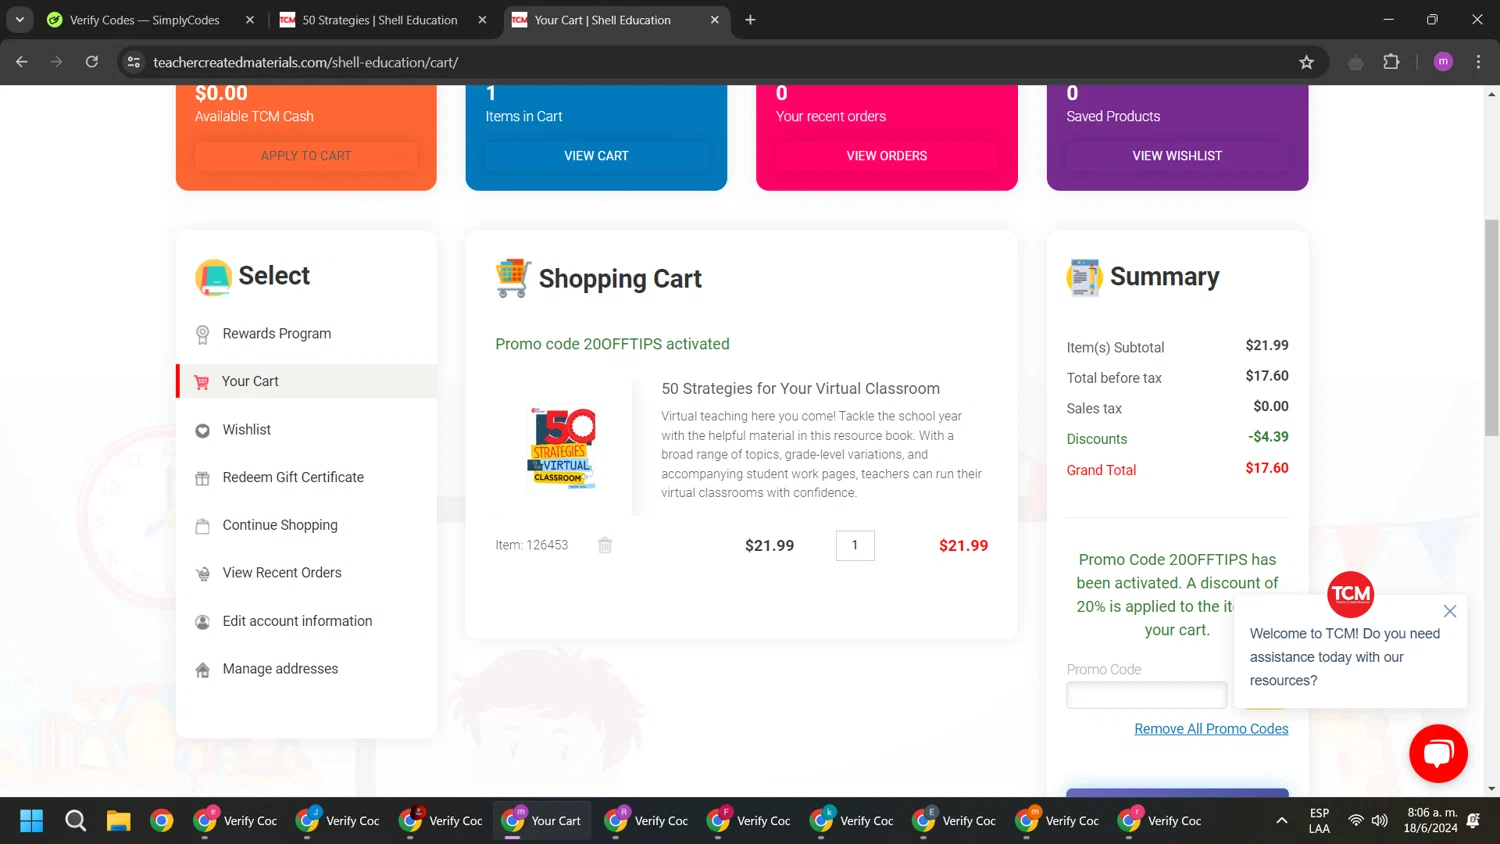Open the live chat bubble button
Viewport: 1500px width, 844px height.
pos(1438,754)
